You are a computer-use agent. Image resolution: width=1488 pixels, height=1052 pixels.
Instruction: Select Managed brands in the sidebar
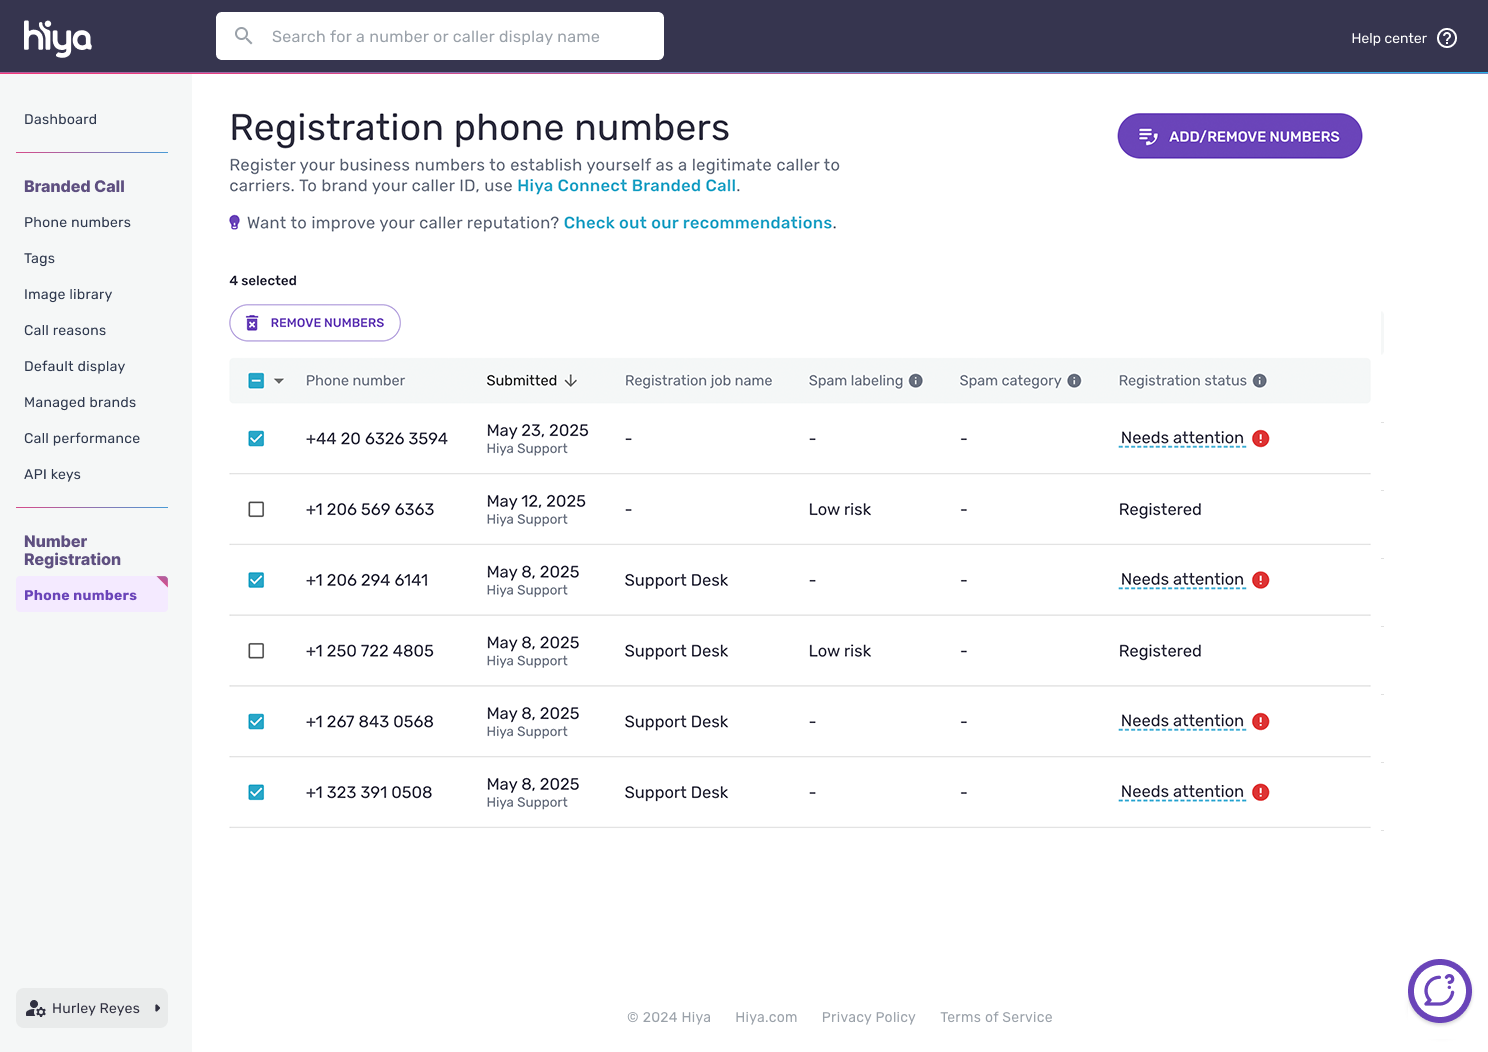coord(80,402)
